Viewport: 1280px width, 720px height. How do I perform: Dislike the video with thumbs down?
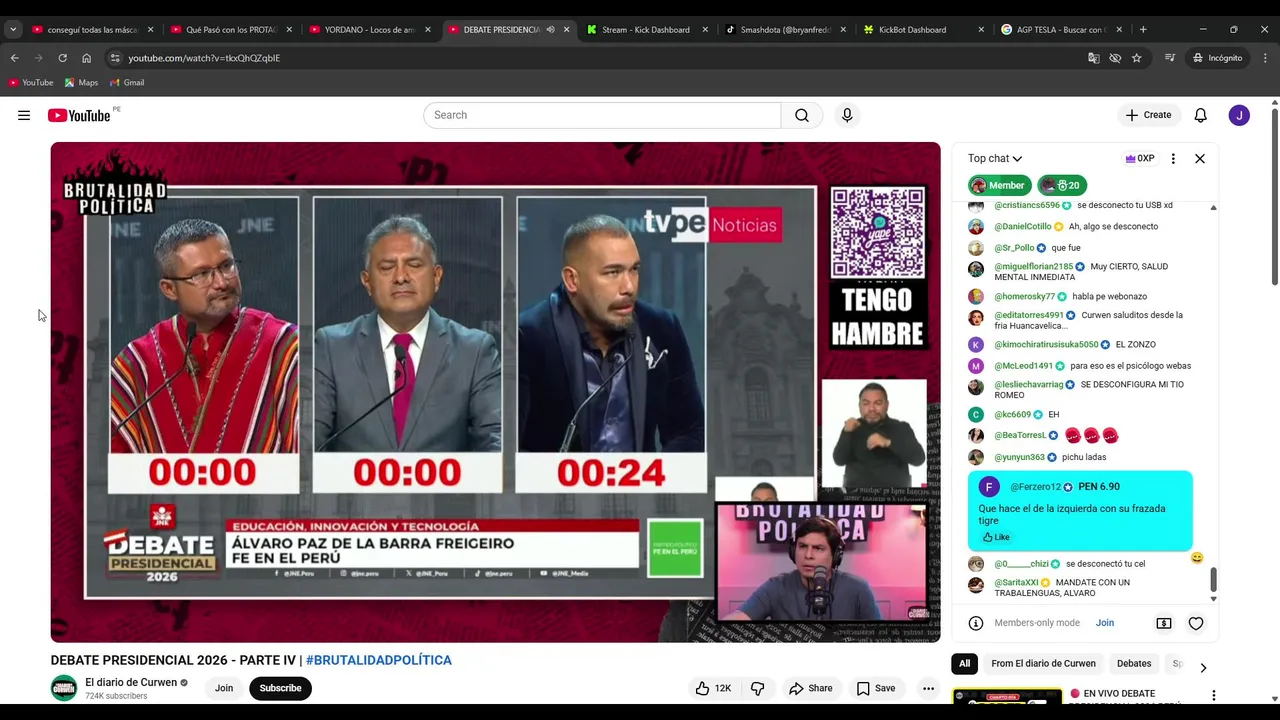point(758,688)
